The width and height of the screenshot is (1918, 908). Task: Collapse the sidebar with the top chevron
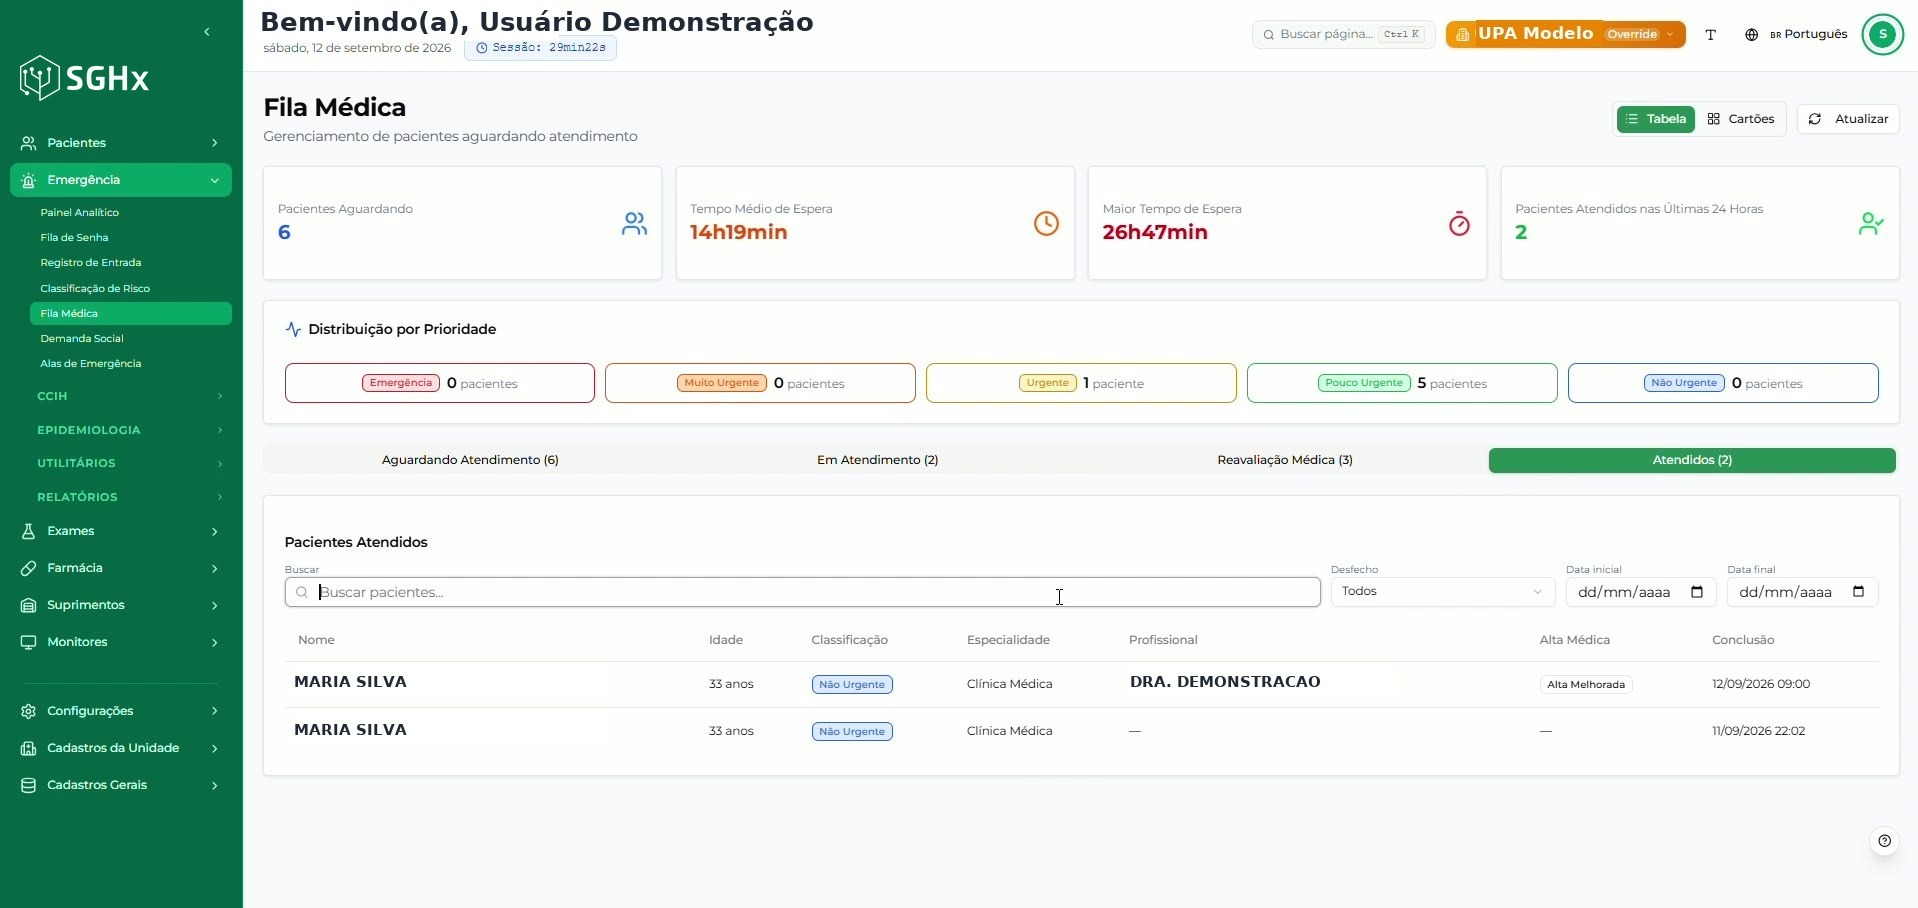point(207,32)
